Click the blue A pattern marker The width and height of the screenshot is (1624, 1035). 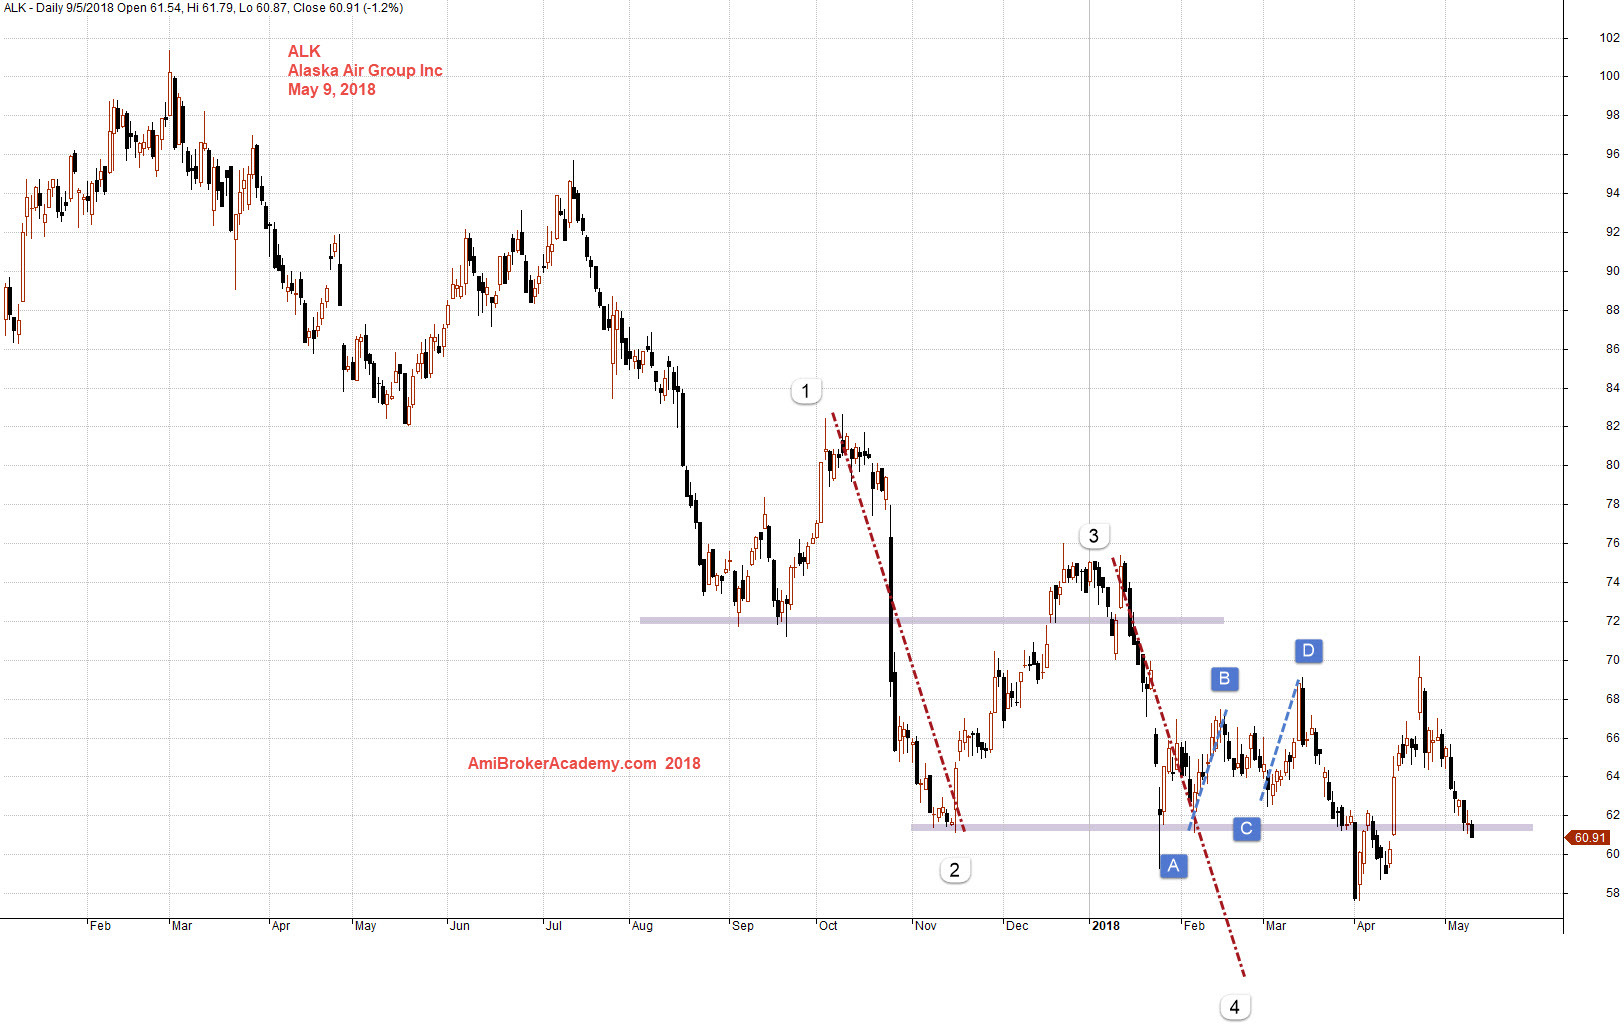(x=1174, y=866)
